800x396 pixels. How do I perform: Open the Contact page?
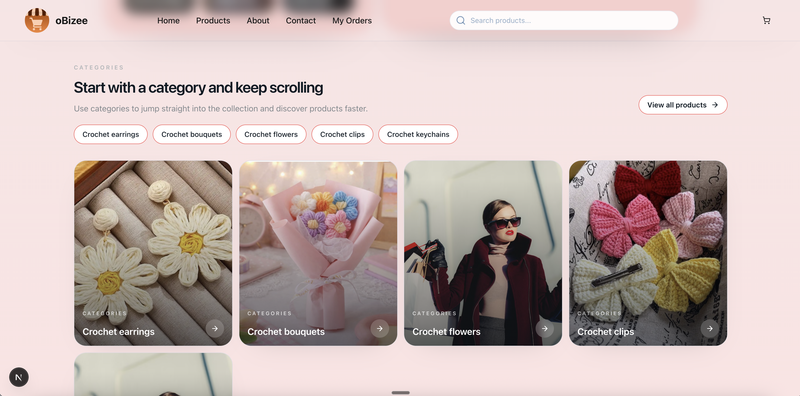click(x=301, y=20)
